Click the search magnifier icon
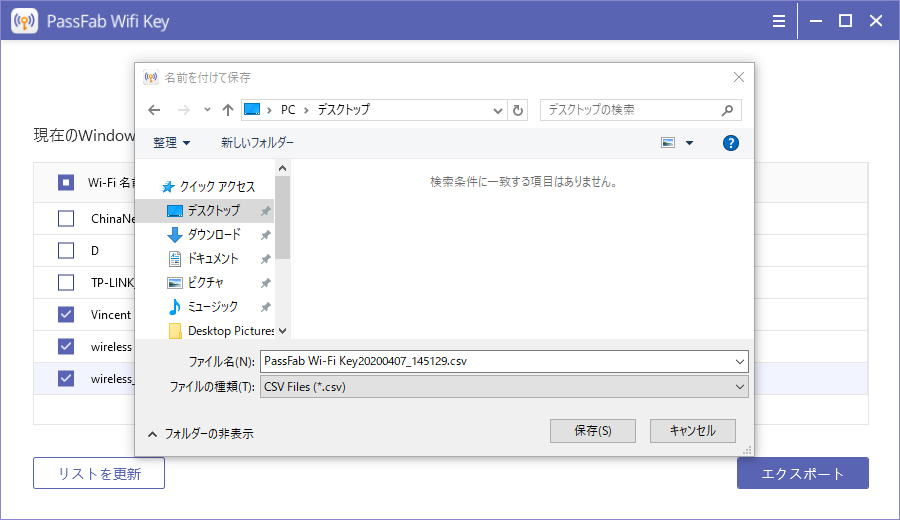This screenshot has height=520, width=900. click(728, 110)
